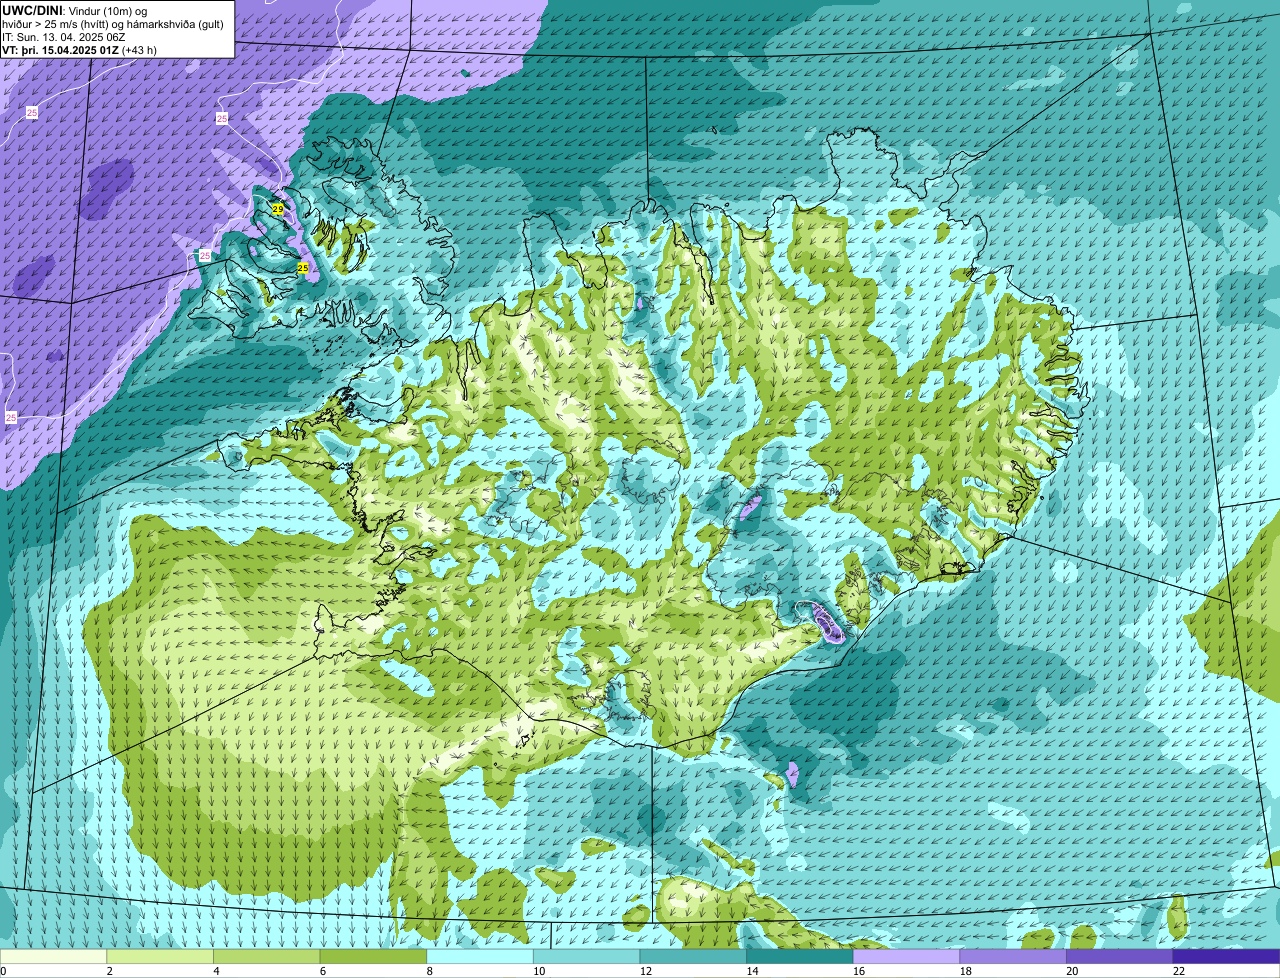Screen dimensions: 1280x978
Task: Pick the dark indigo above-22 legend swatch
Action: coord(1227,956)
